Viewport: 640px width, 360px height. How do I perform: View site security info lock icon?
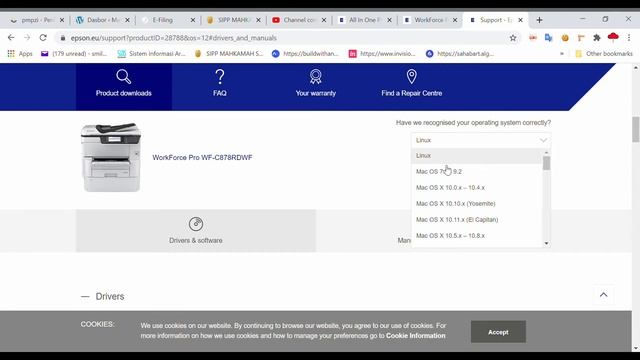(62, 38)
